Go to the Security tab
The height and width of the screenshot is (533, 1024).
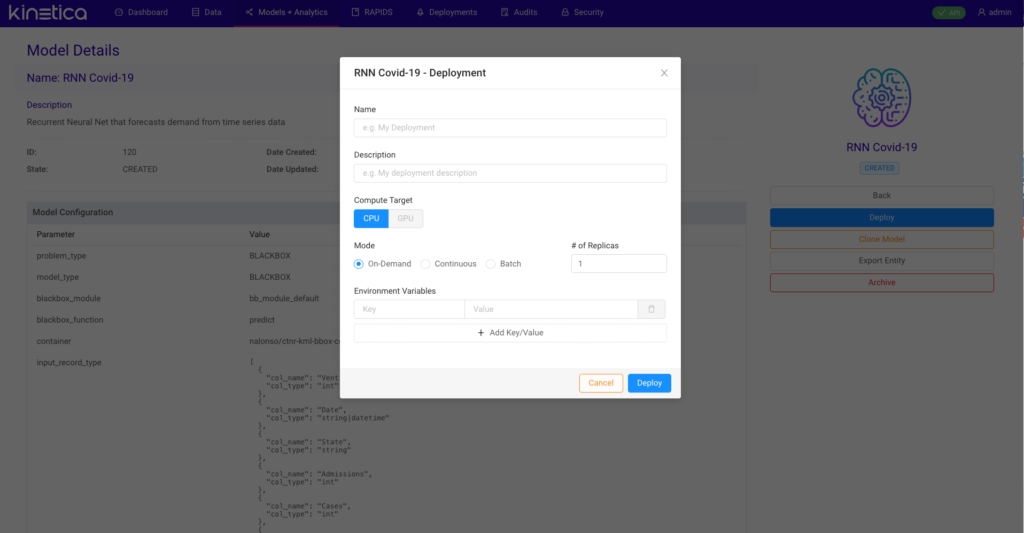pos(582,13)
